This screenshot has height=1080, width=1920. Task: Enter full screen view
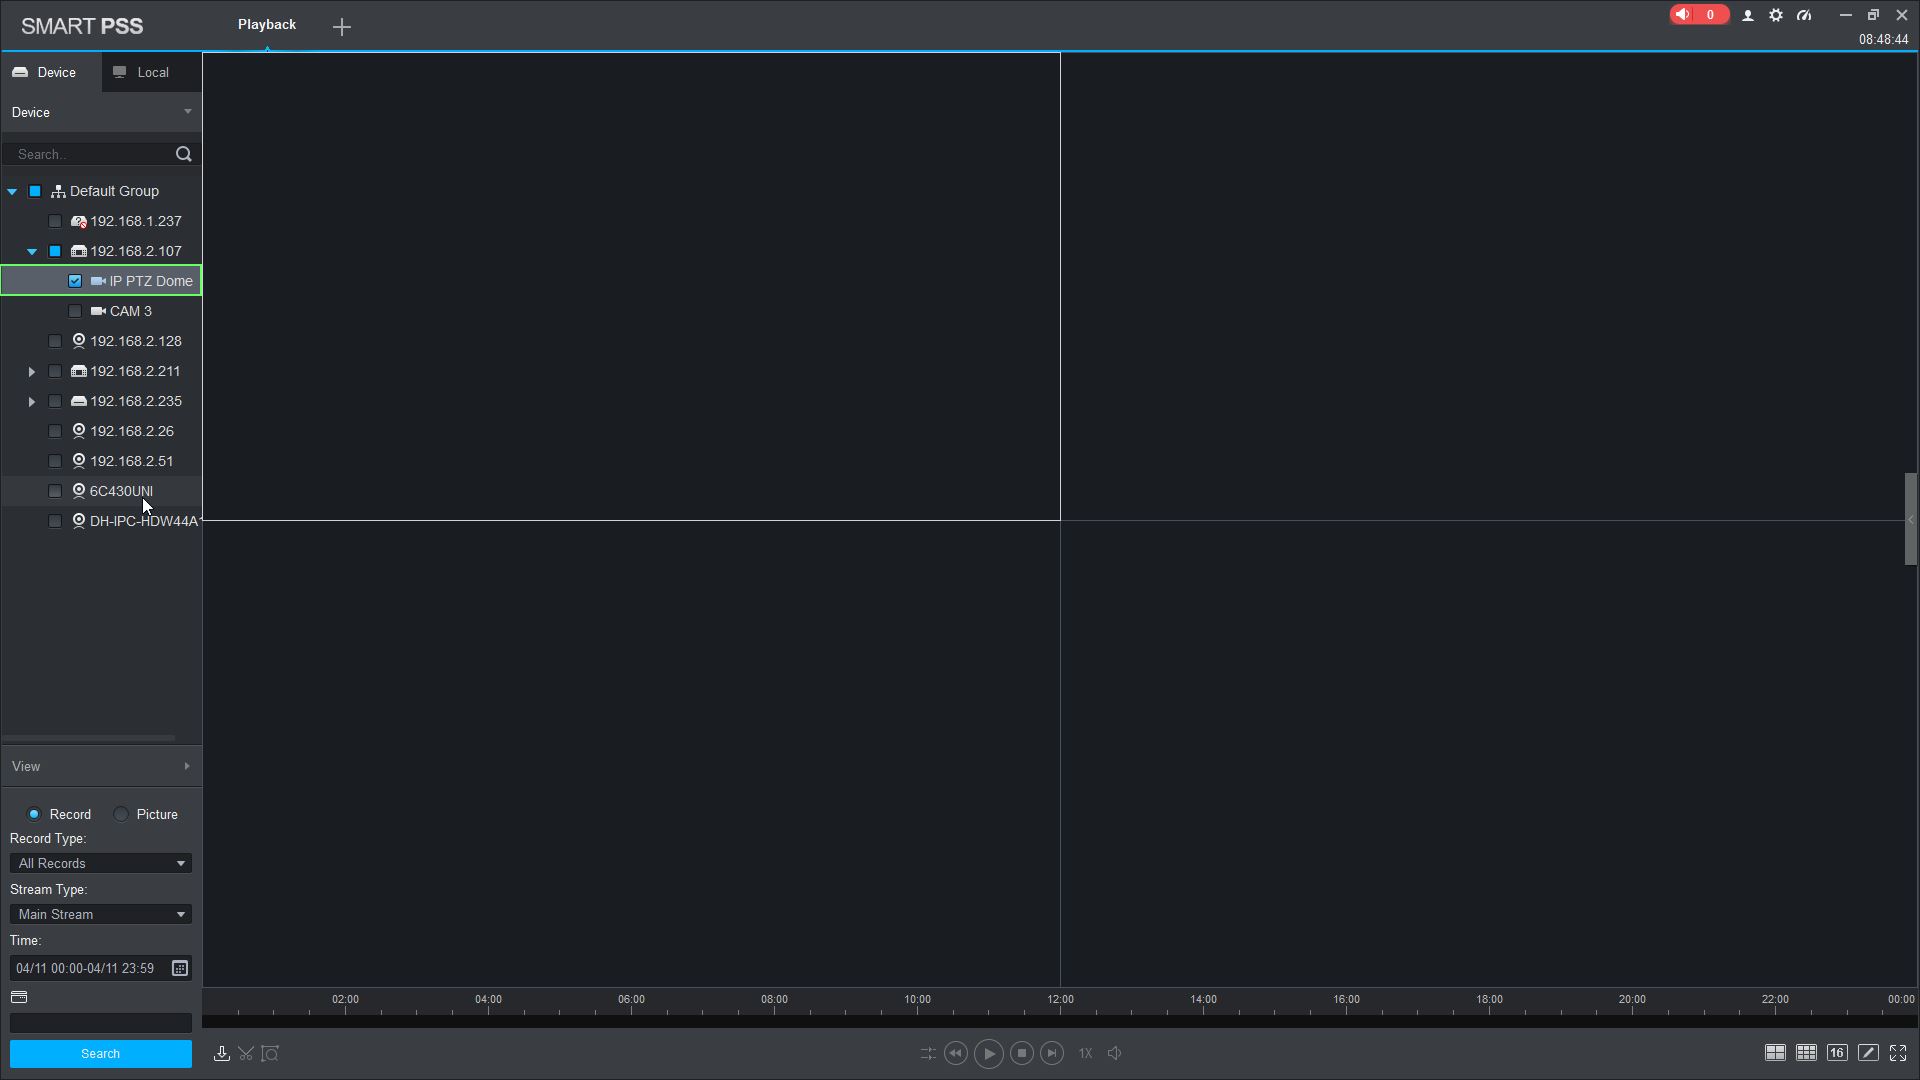tap(1898, 1053)
